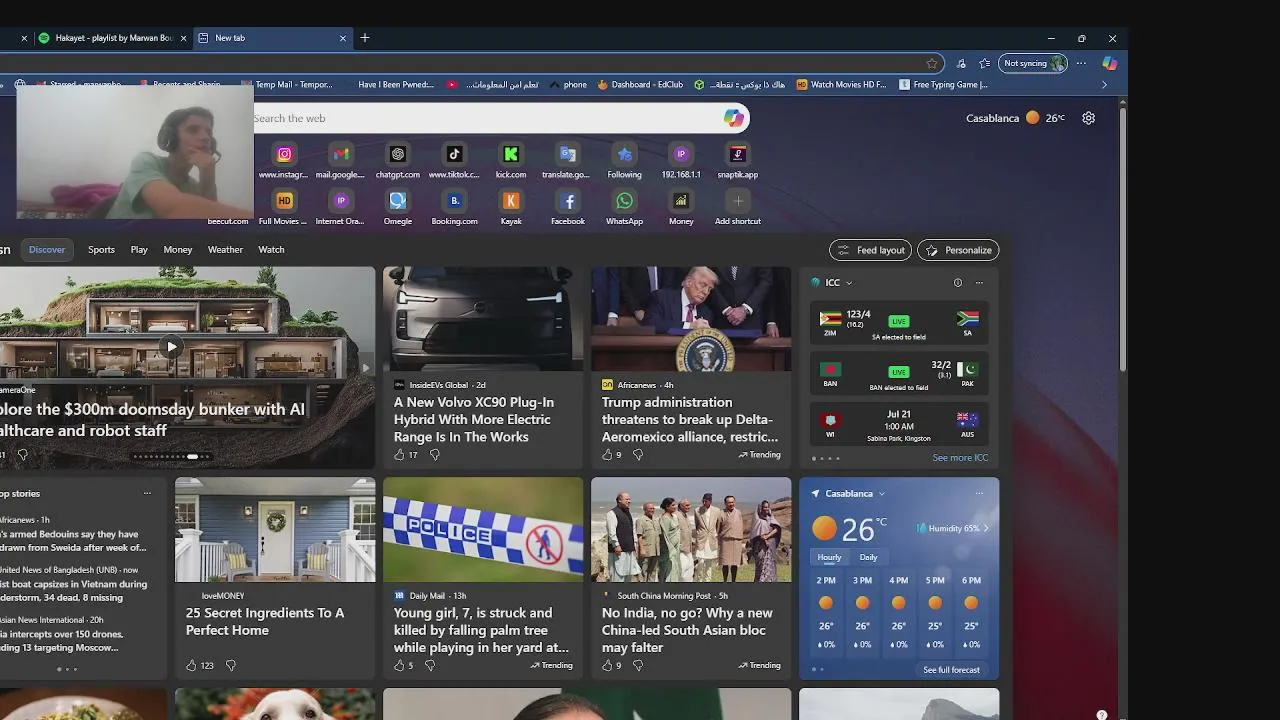Viewport: 1280px width, 720px height.
Task: Open the Following shortcut tile
Action: point(624,154)
